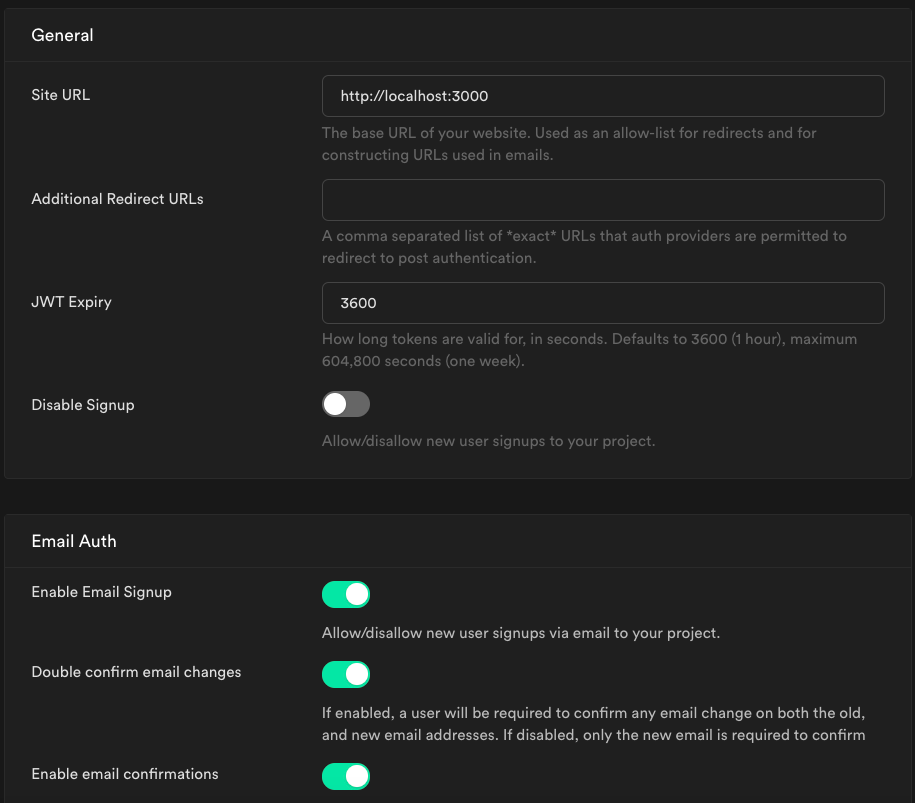Click the Enable Email Signup label

[102, 592]
